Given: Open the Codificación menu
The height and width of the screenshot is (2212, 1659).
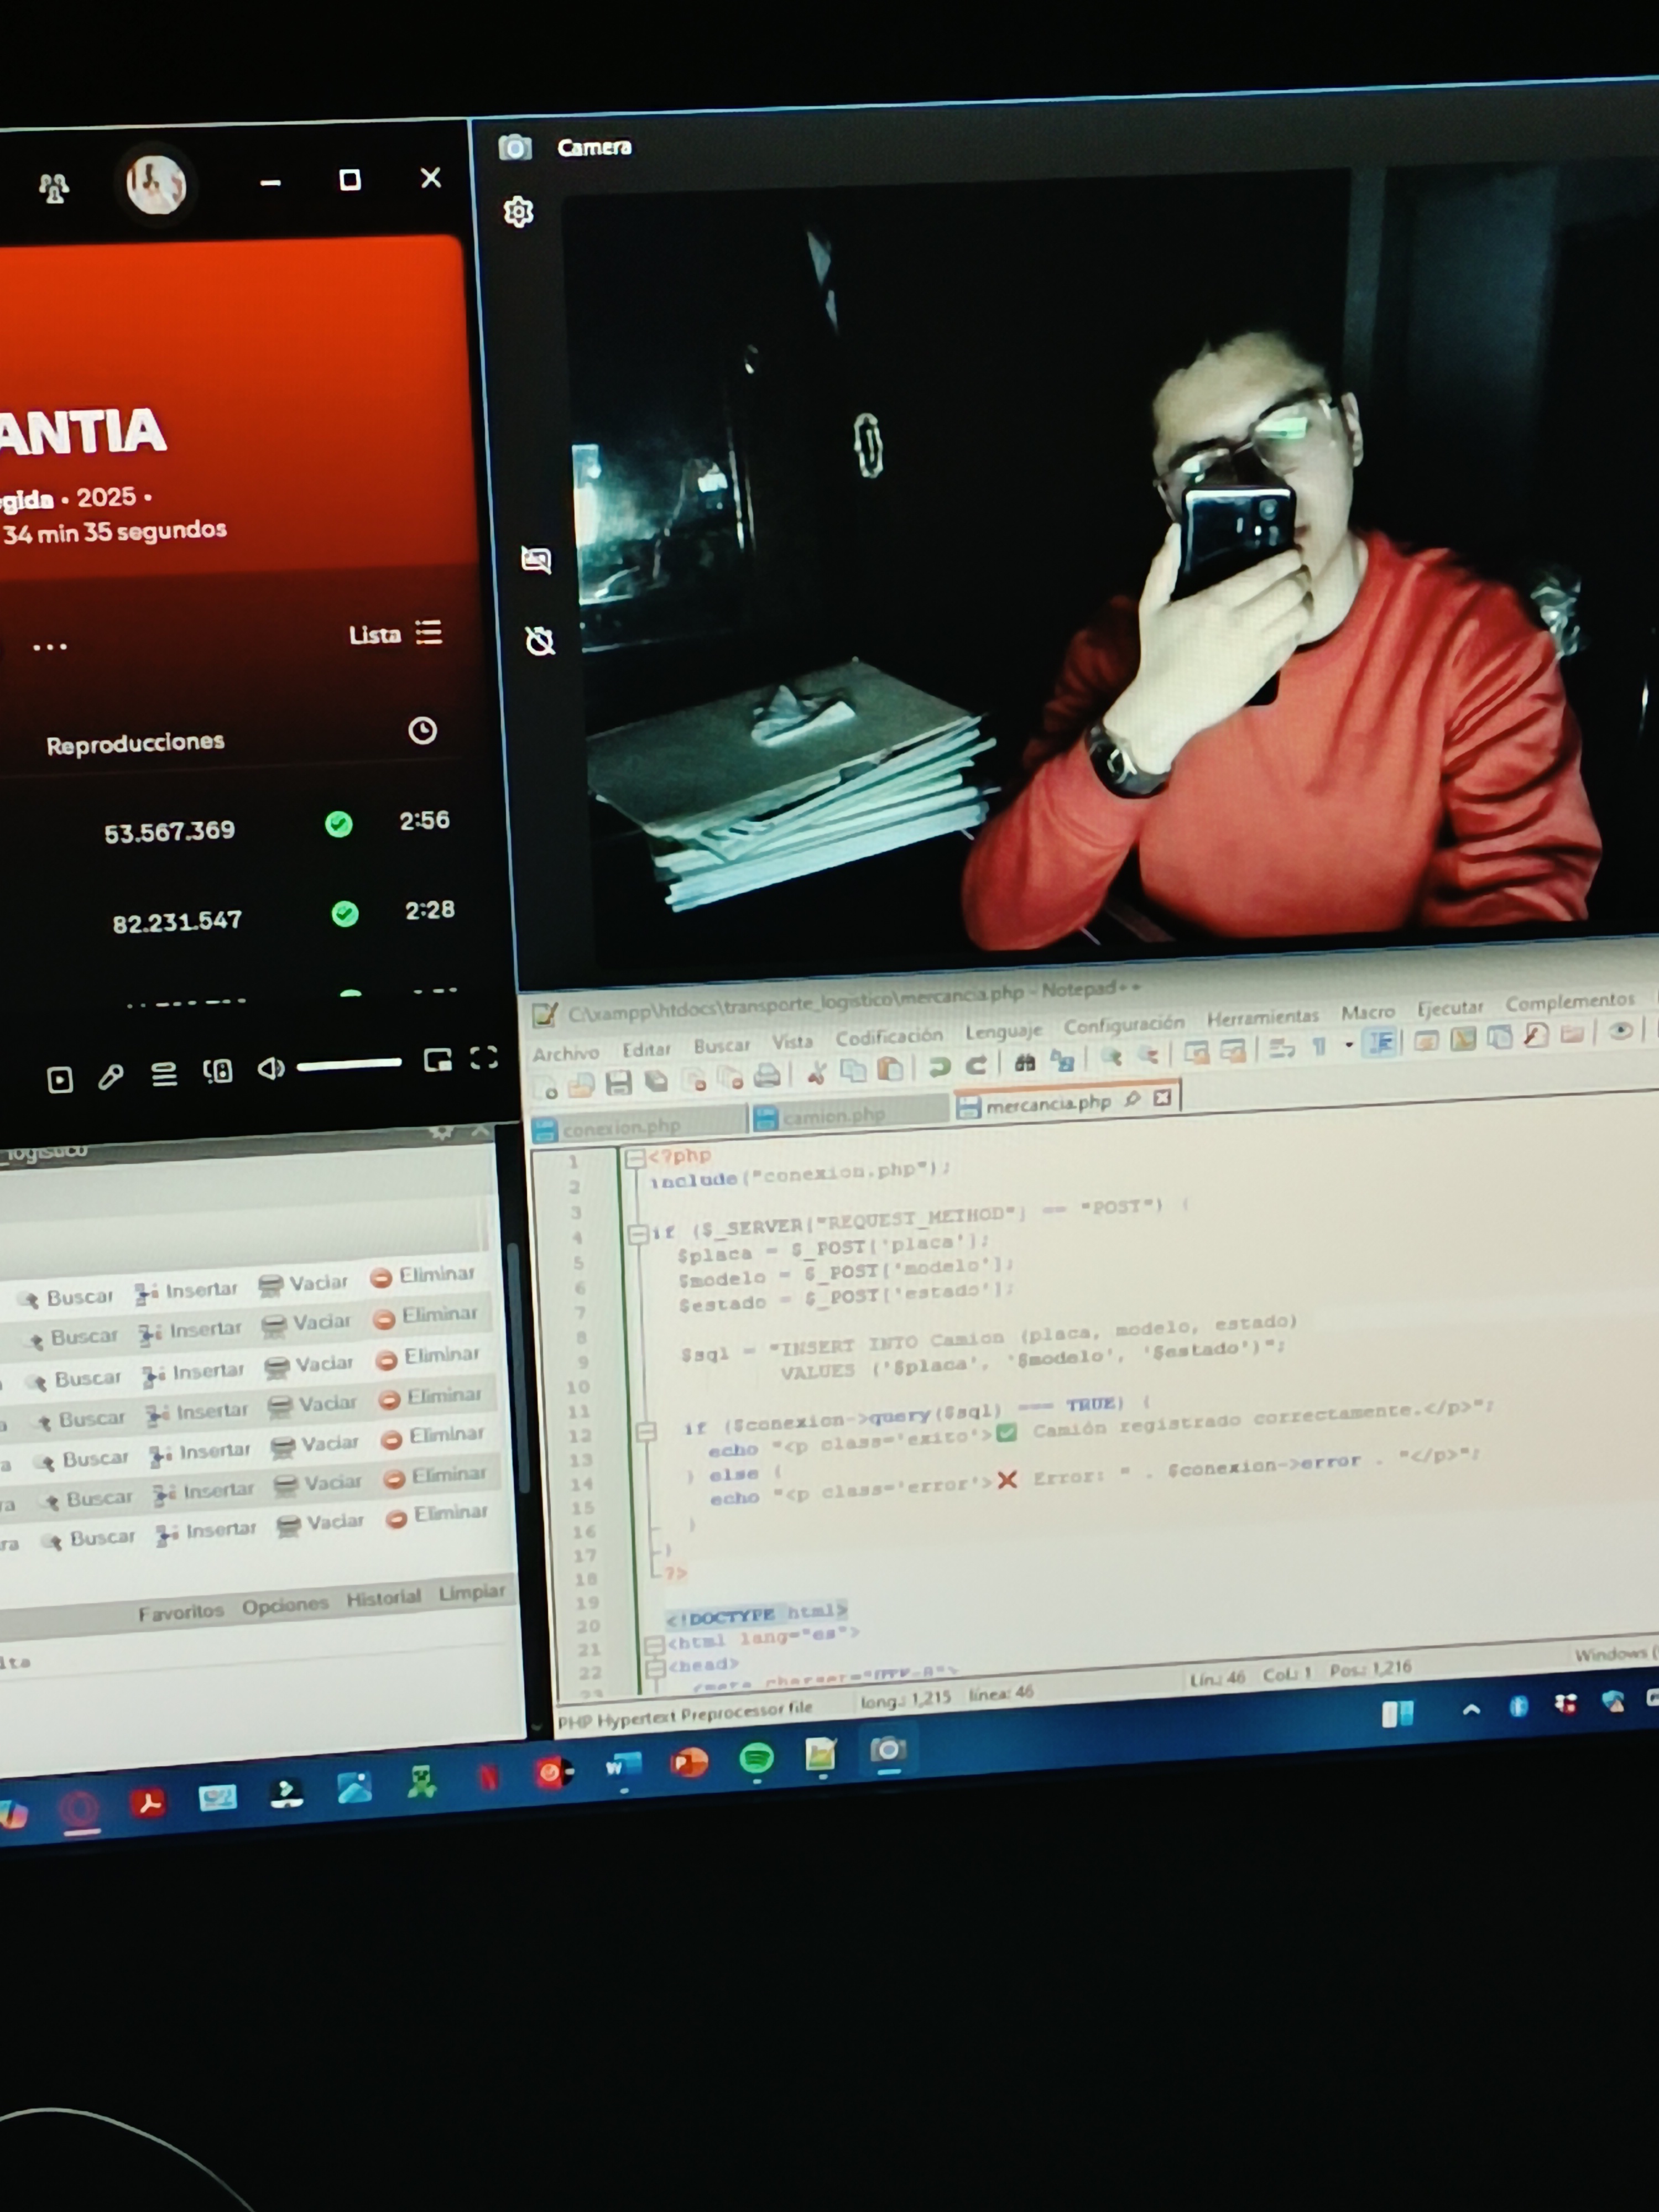Looking at the screenshot, I should point(889,1037).
